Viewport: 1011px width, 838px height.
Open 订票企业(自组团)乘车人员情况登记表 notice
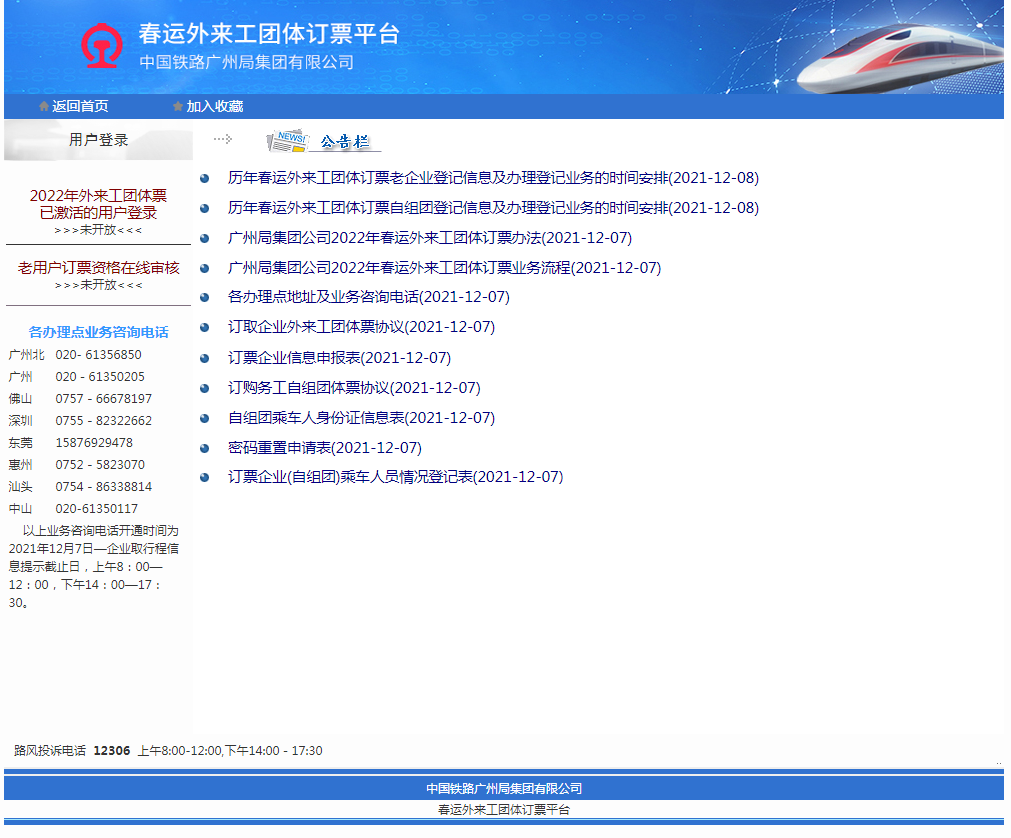395,477
